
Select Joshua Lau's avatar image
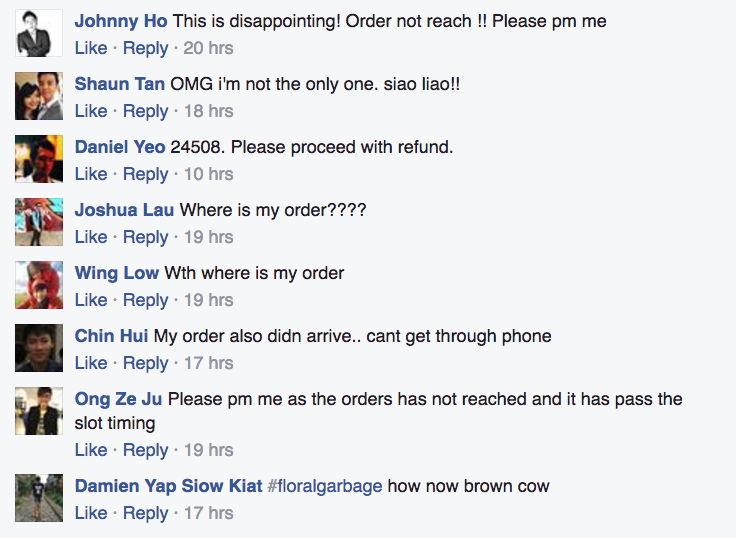[39, 222]
